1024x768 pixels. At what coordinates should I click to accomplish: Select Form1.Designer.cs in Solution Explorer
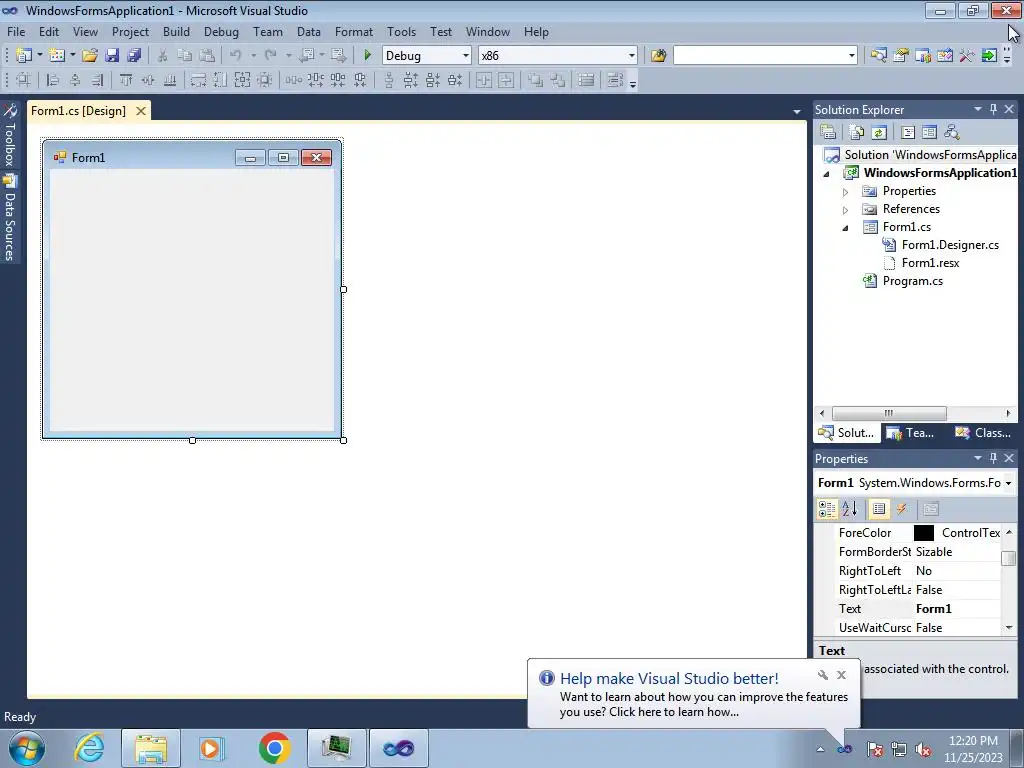(950, 245)
